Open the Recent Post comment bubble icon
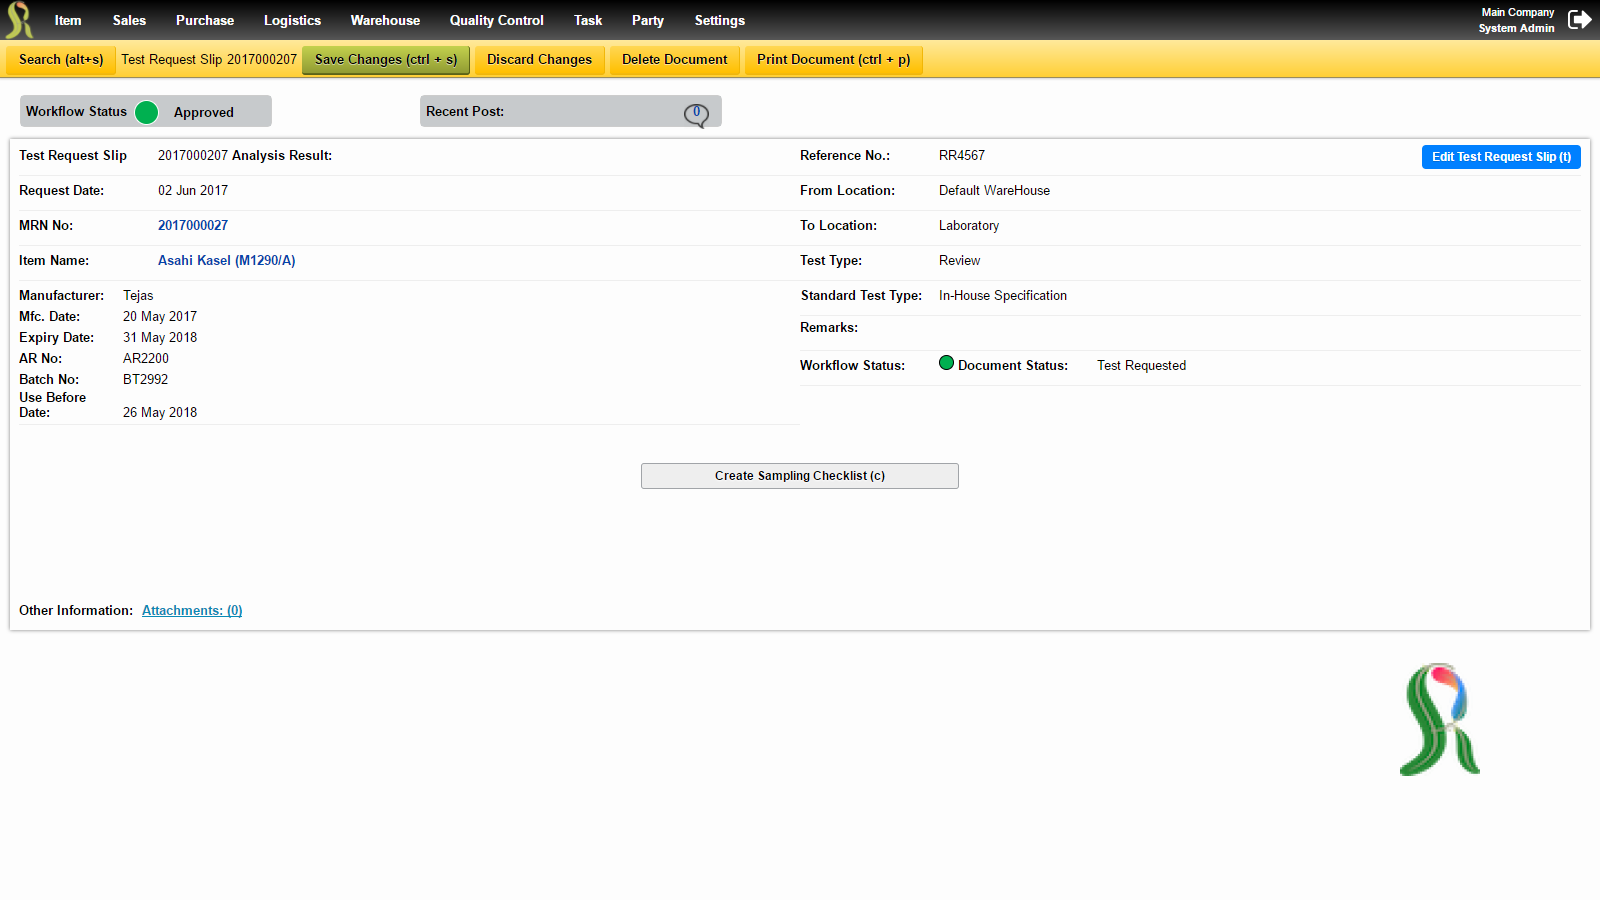Screen dimensions: 1600x900 coord(696,115)
